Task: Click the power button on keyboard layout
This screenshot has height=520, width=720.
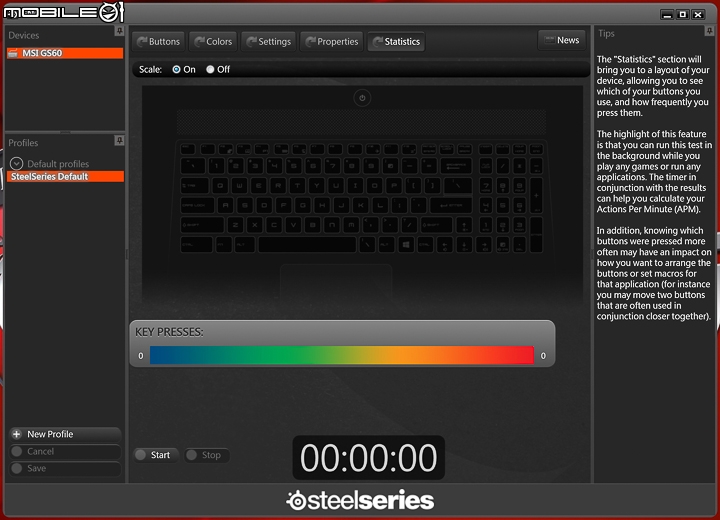Action: pos(362,98)
